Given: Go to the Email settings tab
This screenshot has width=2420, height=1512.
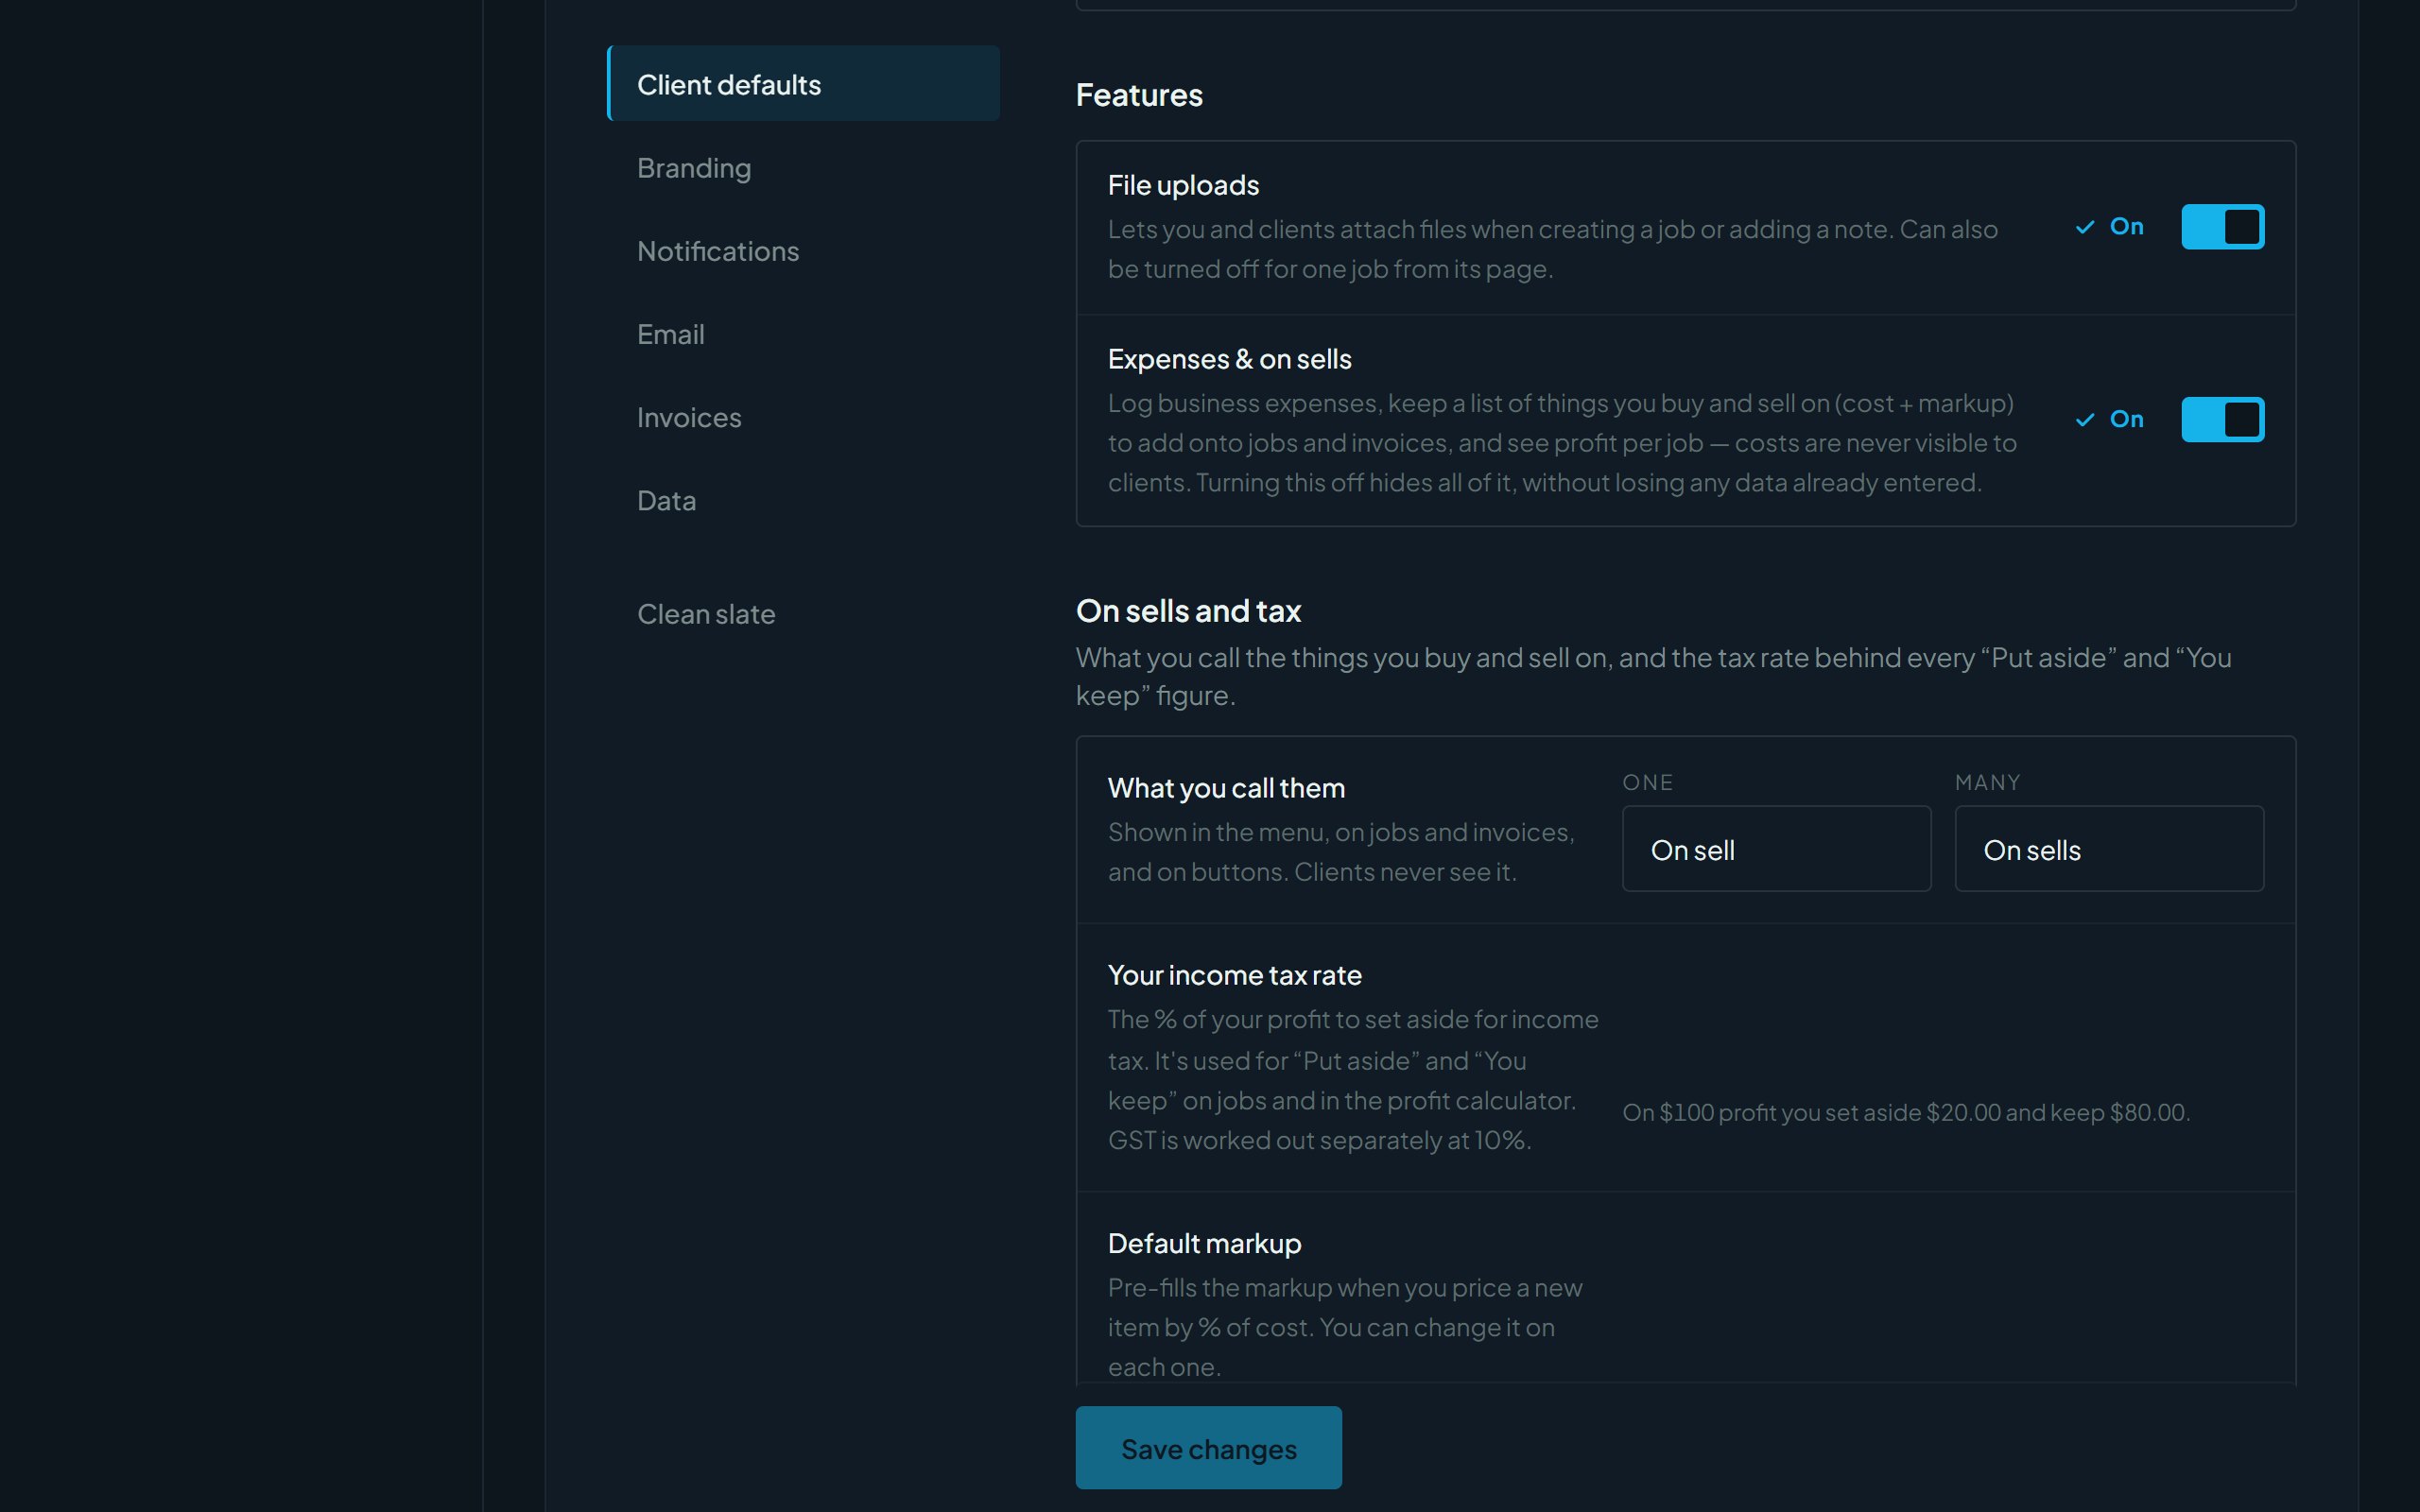Looking at the screenshot, I should coord(803,334).
